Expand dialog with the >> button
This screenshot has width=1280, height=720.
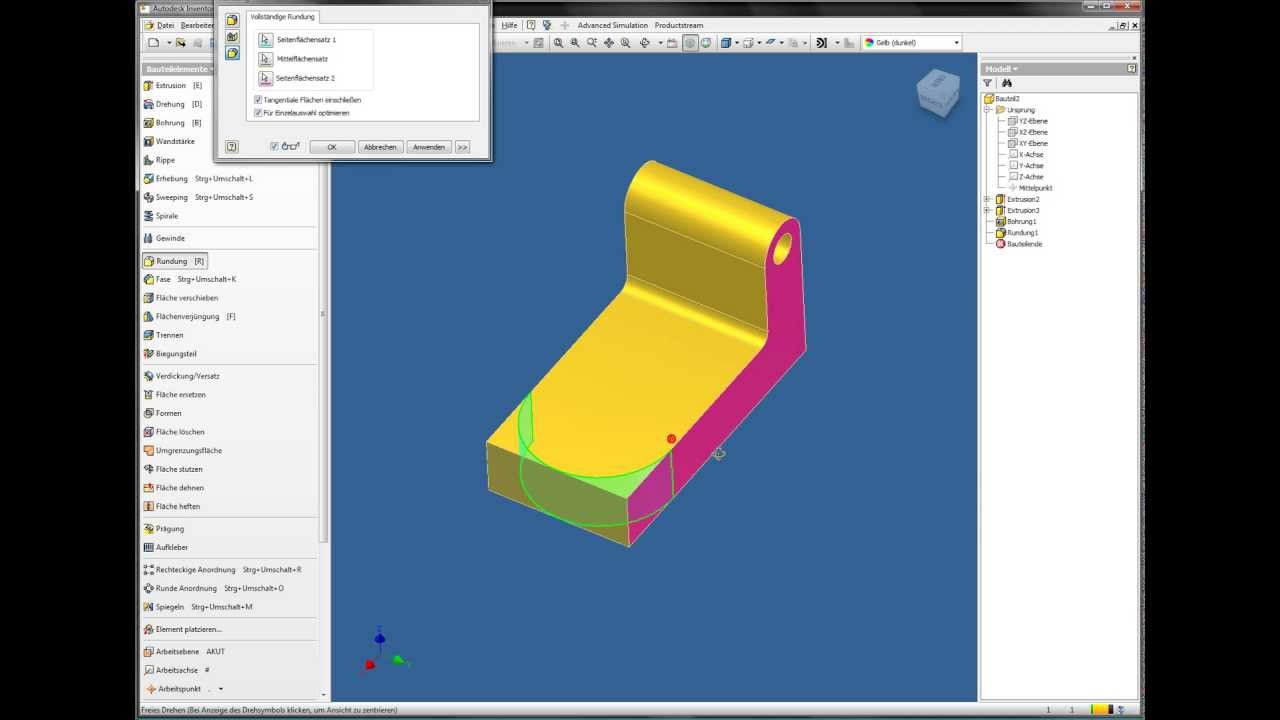click(462, 147)
